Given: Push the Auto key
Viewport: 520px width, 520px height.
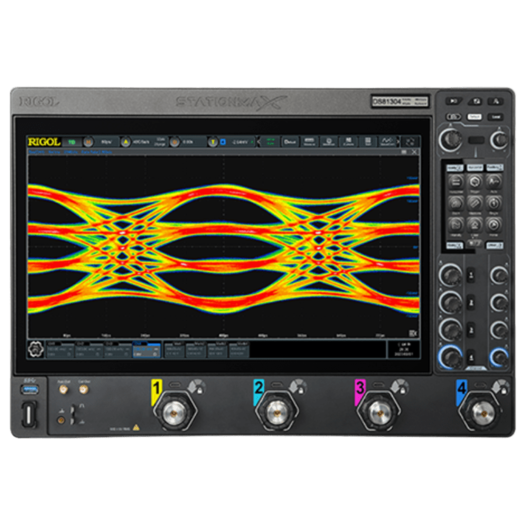Looking at the screenshot, I should click(x=494, y=182).
